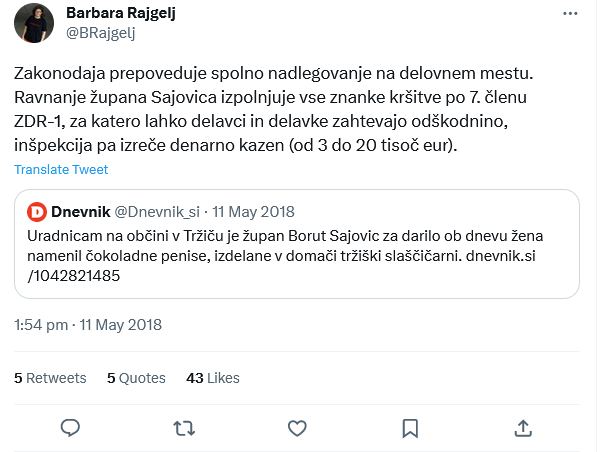View the 5 Quotes list
This screenshot has height=452, width=601.
pos(136,378)
